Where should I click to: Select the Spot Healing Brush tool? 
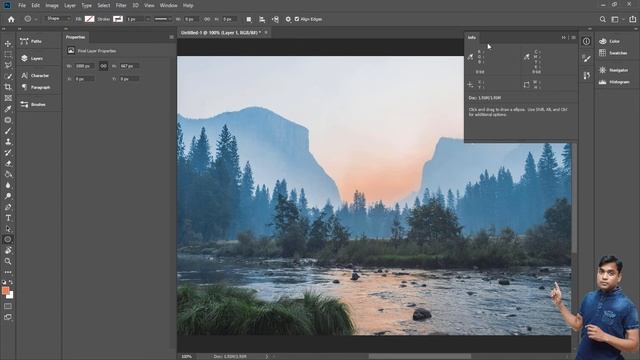pos(8,120)
